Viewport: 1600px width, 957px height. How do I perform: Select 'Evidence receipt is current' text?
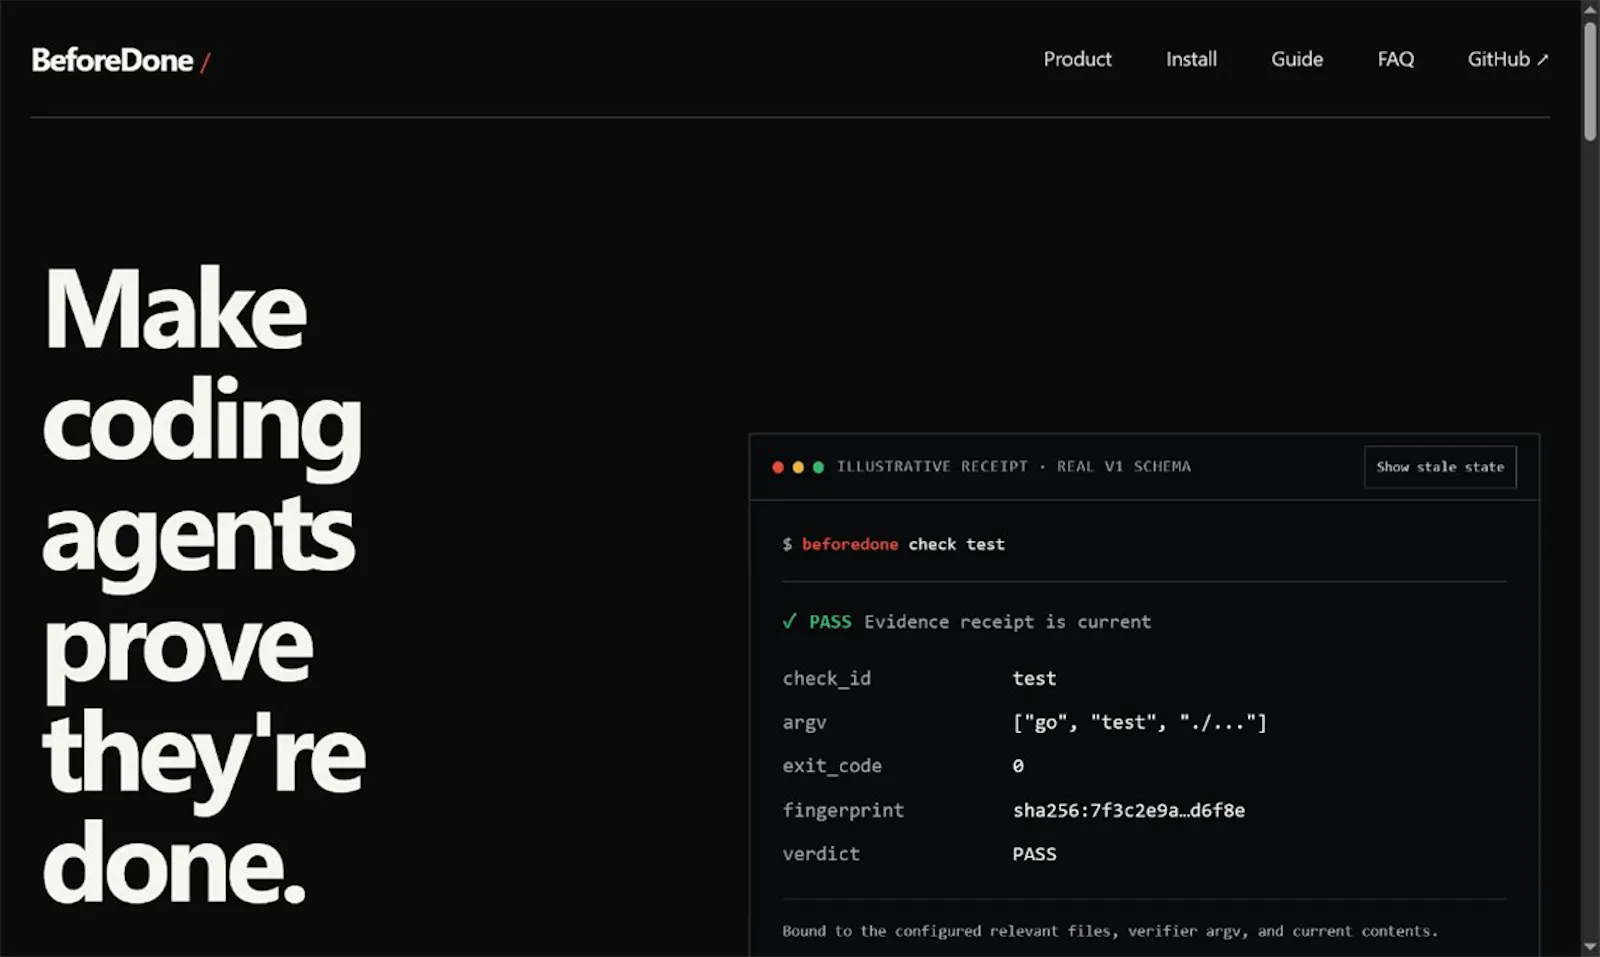tap(1008, 622)
